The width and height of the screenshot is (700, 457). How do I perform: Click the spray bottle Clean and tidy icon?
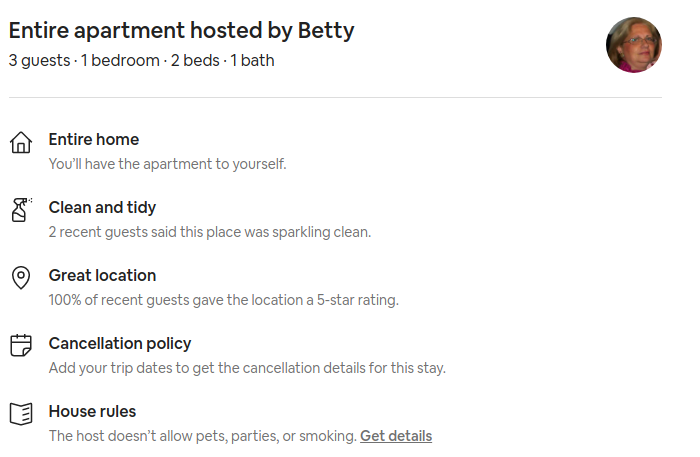[21, 210]
